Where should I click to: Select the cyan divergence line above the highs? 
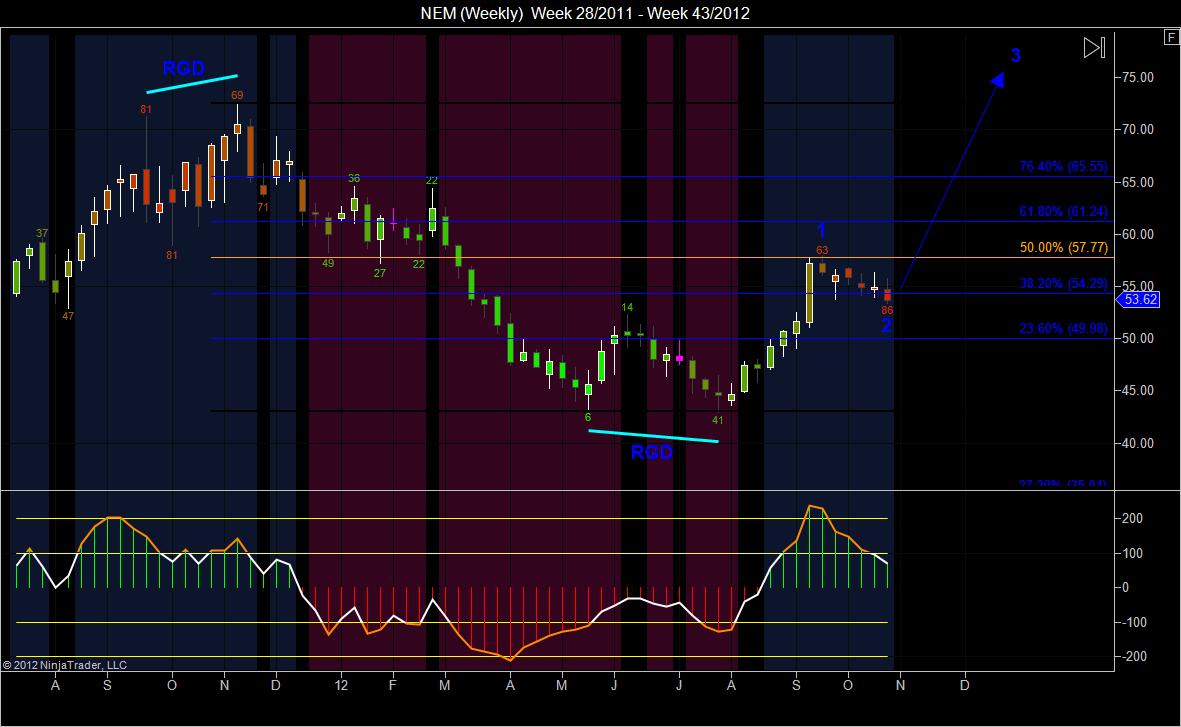[192, 84]
